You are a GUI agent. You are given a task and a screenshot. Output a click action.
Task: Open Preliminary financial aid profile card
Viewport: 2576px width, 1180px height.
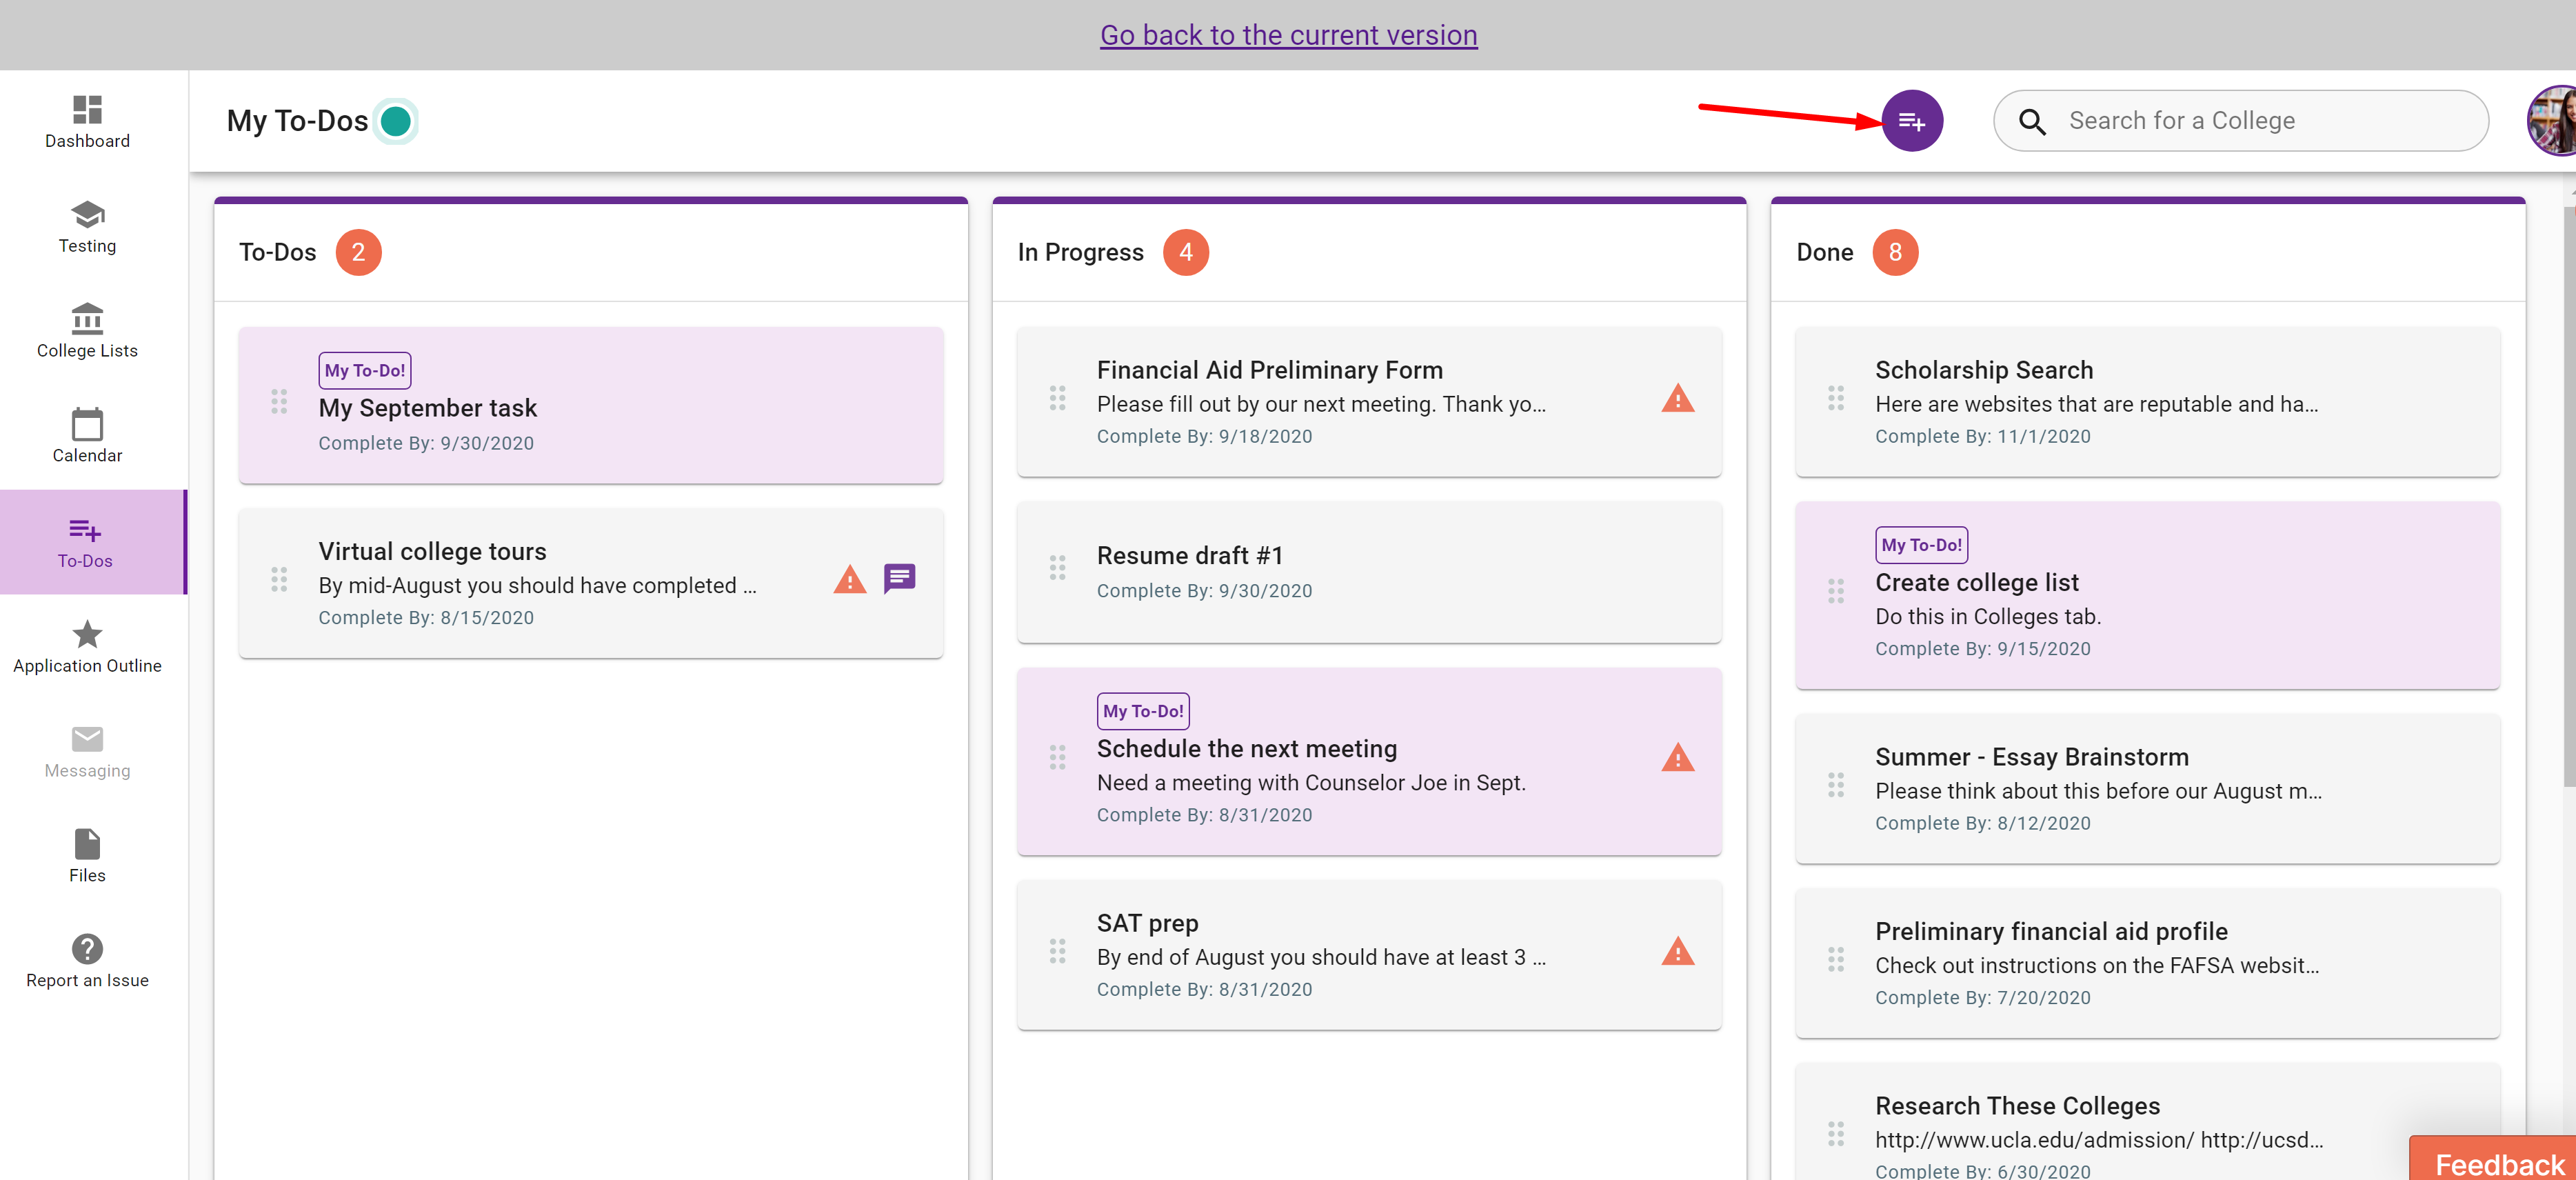pos(2147,963)
